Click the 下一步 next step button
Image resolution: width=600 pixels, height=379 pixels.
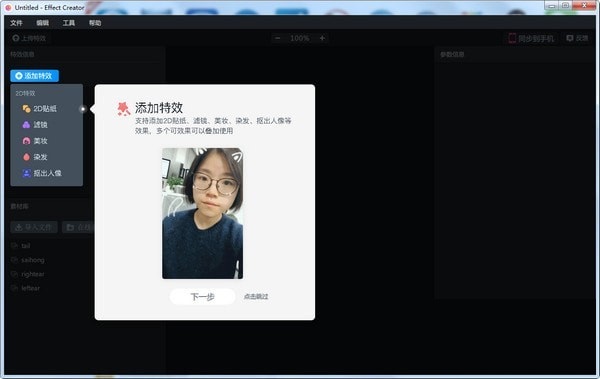(202, 297)
